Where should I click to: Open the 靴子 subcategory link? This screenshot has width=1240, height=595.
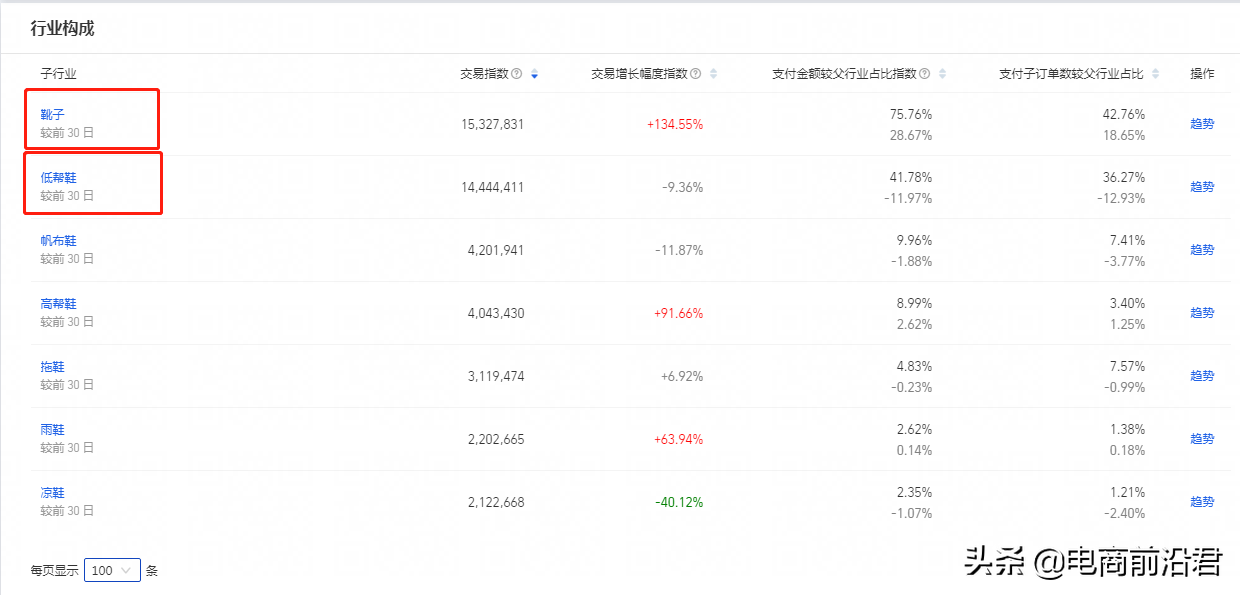point(54,113)
